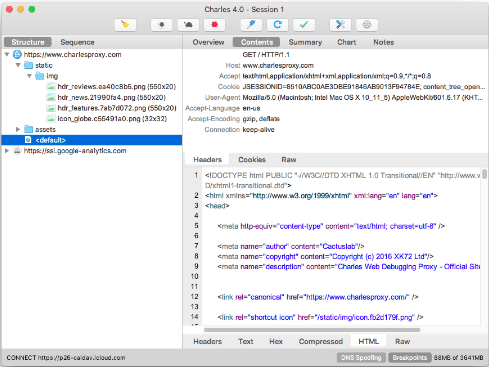This screenshot has width=489, height=367.
Task: Click the Repeat request refresh icon
Action: pyautogui.click(x=277, y=25)
